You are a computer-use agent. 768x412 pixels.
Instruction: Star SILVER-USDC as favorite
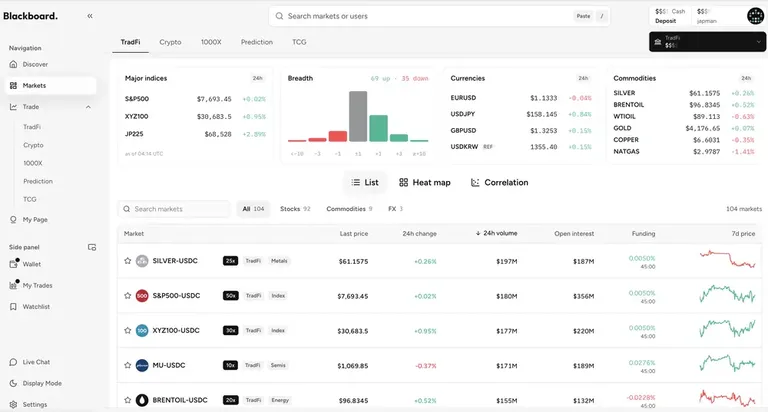128,261
